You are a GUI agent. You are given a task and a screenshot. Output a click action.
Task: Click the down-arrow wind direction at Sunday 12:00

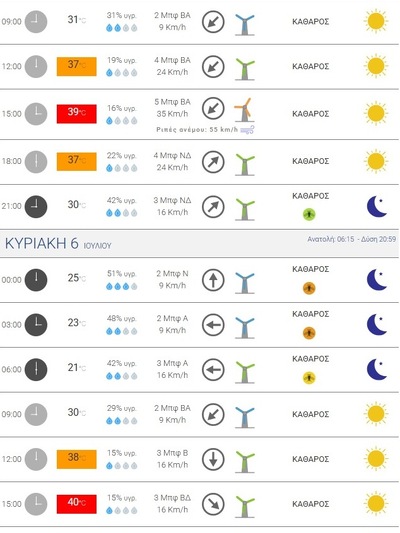213,459
